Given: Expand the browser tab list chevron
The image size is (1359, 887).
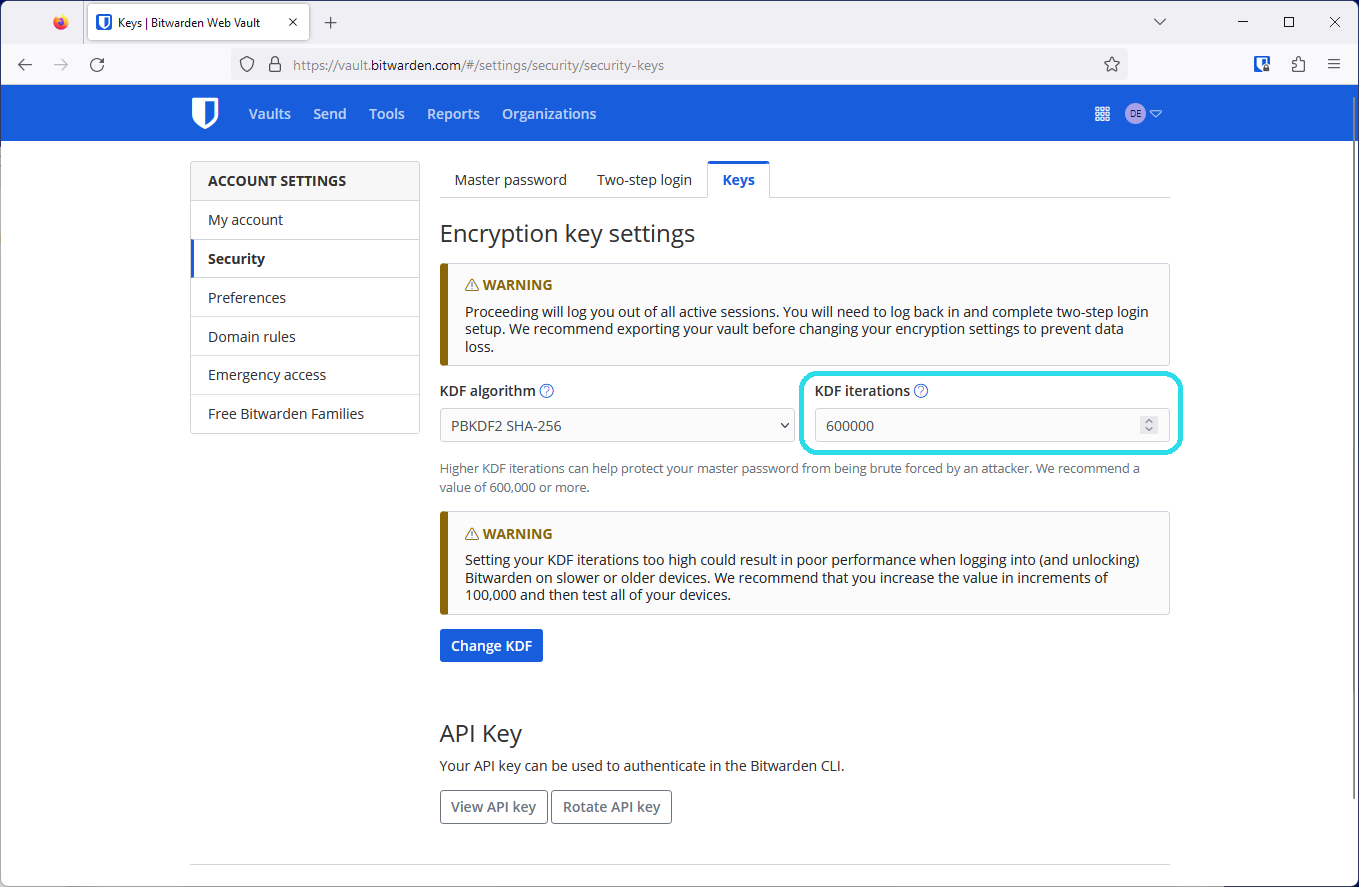Looking at the screenshot, I should 1159,21.
